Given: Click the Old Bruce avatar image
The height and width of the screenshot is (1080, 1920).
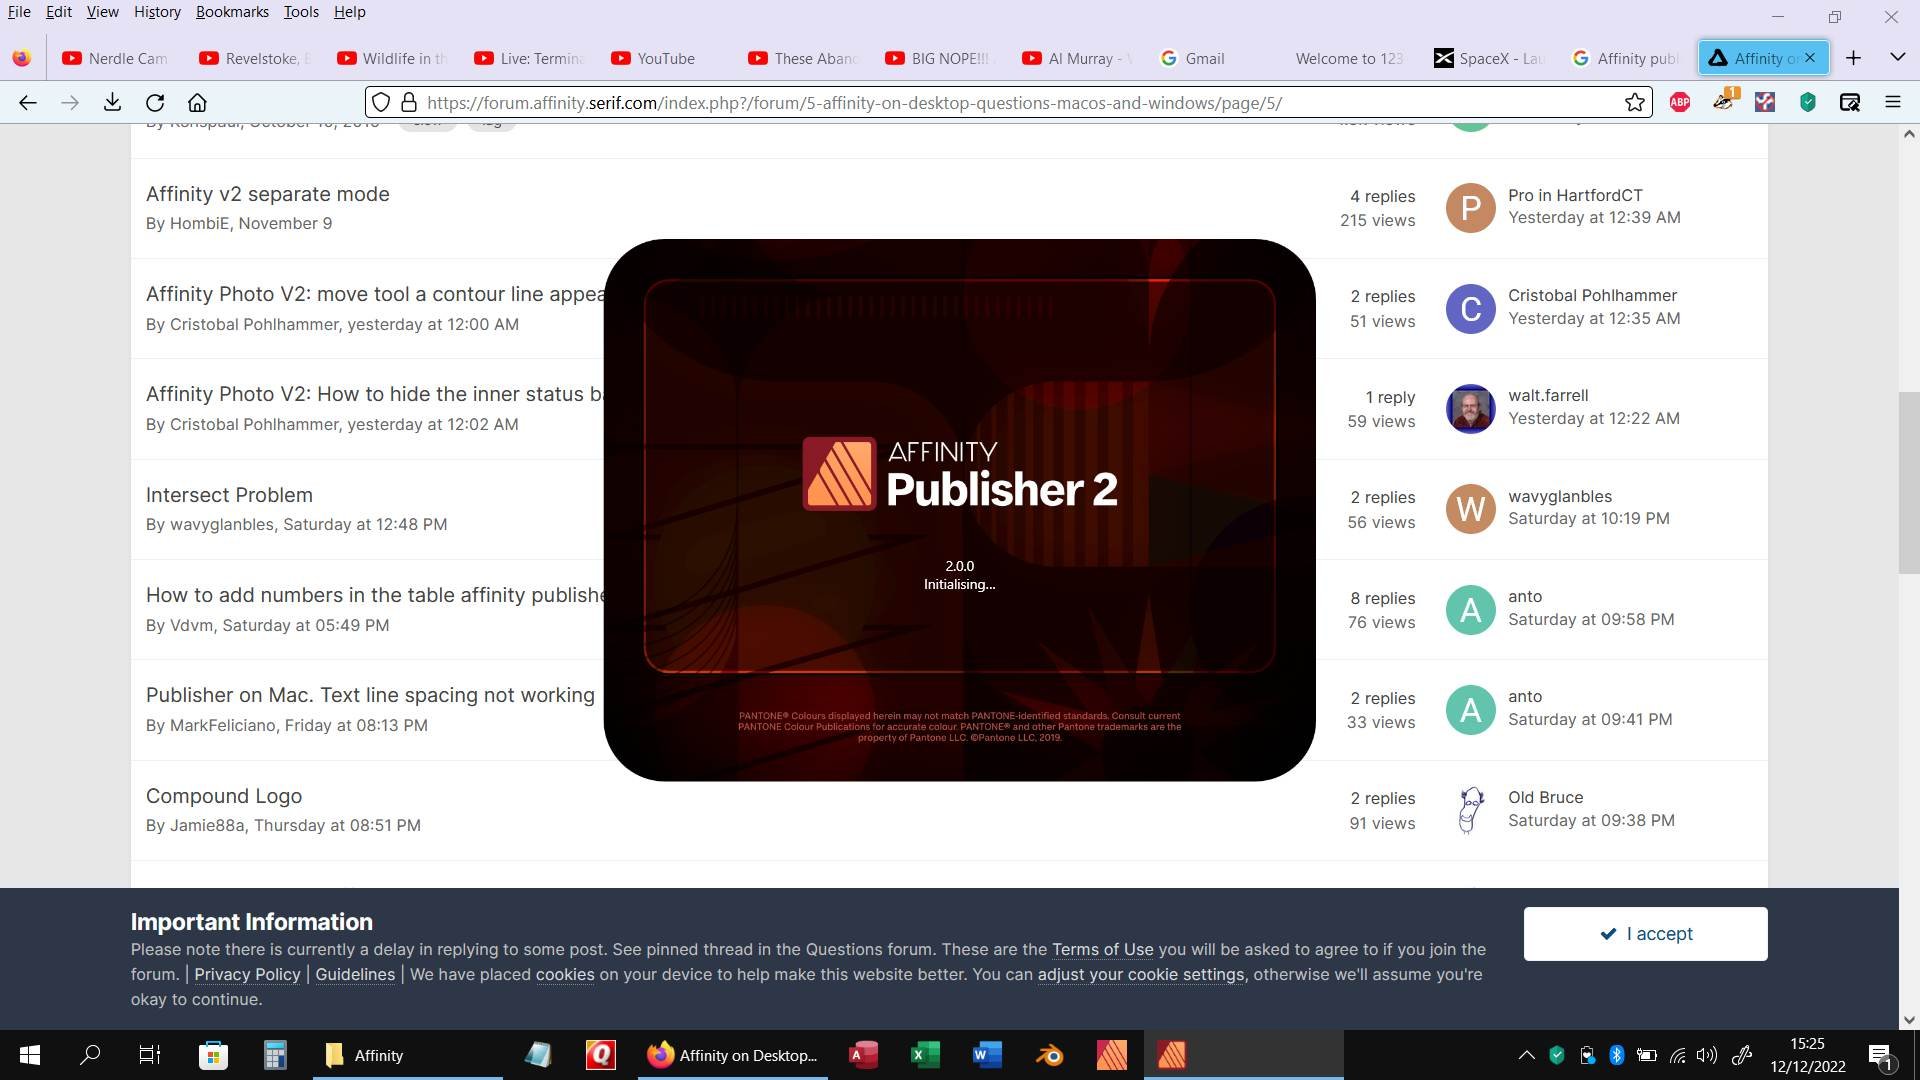Looking at the screenshot, I should pyautogui.click(x=1470, y=810).
